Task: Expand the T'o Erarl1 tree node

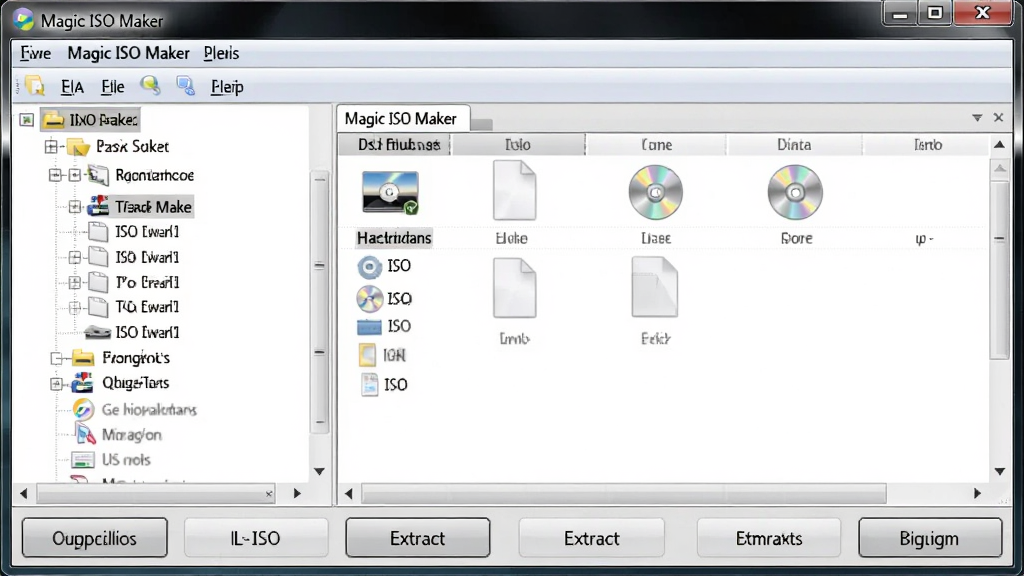Action: point(74,282)
